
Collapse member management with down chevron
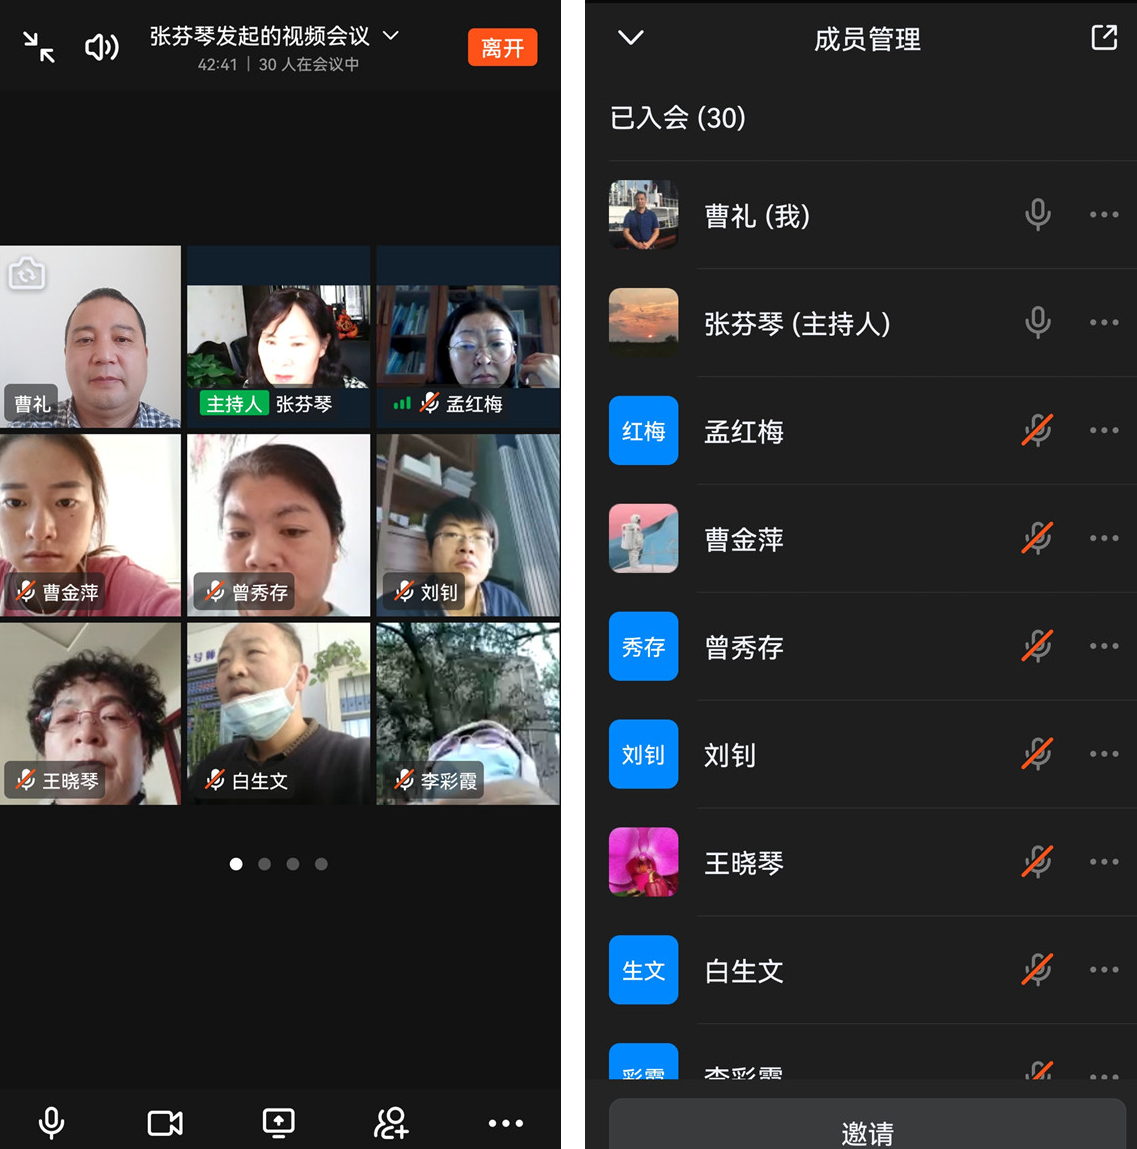coord(631,38)
